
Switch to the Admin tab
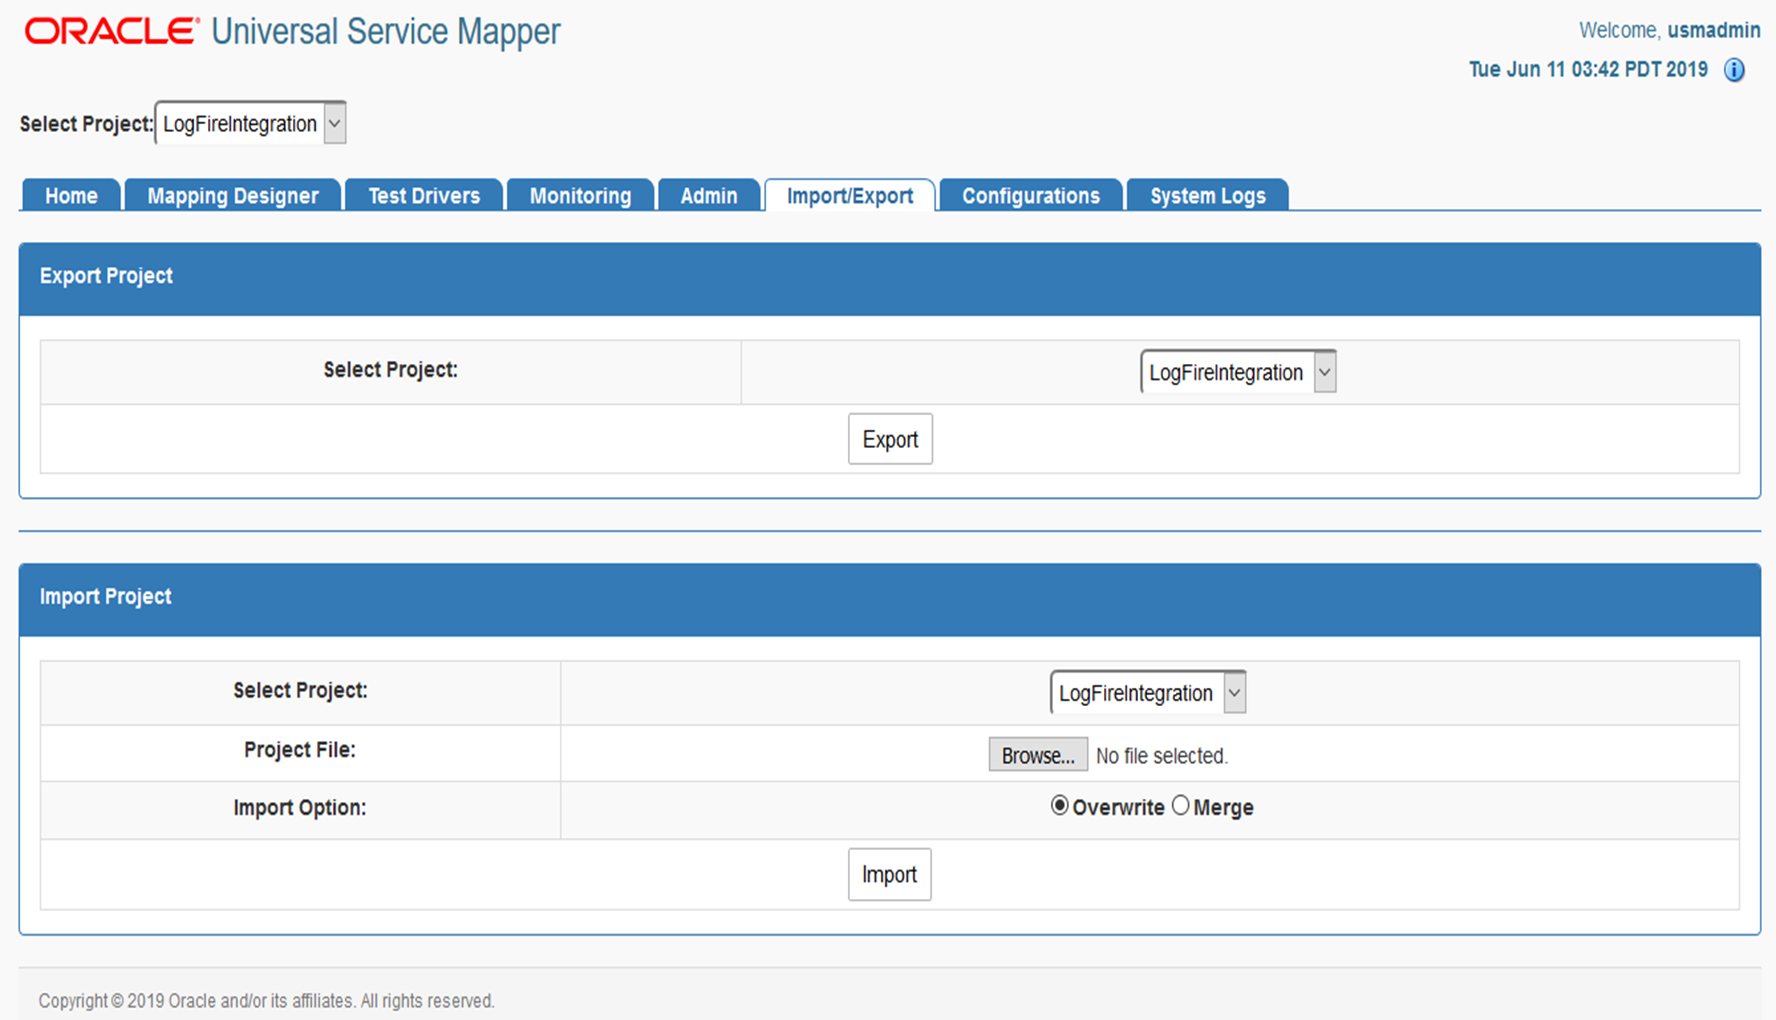coord(709,196)
